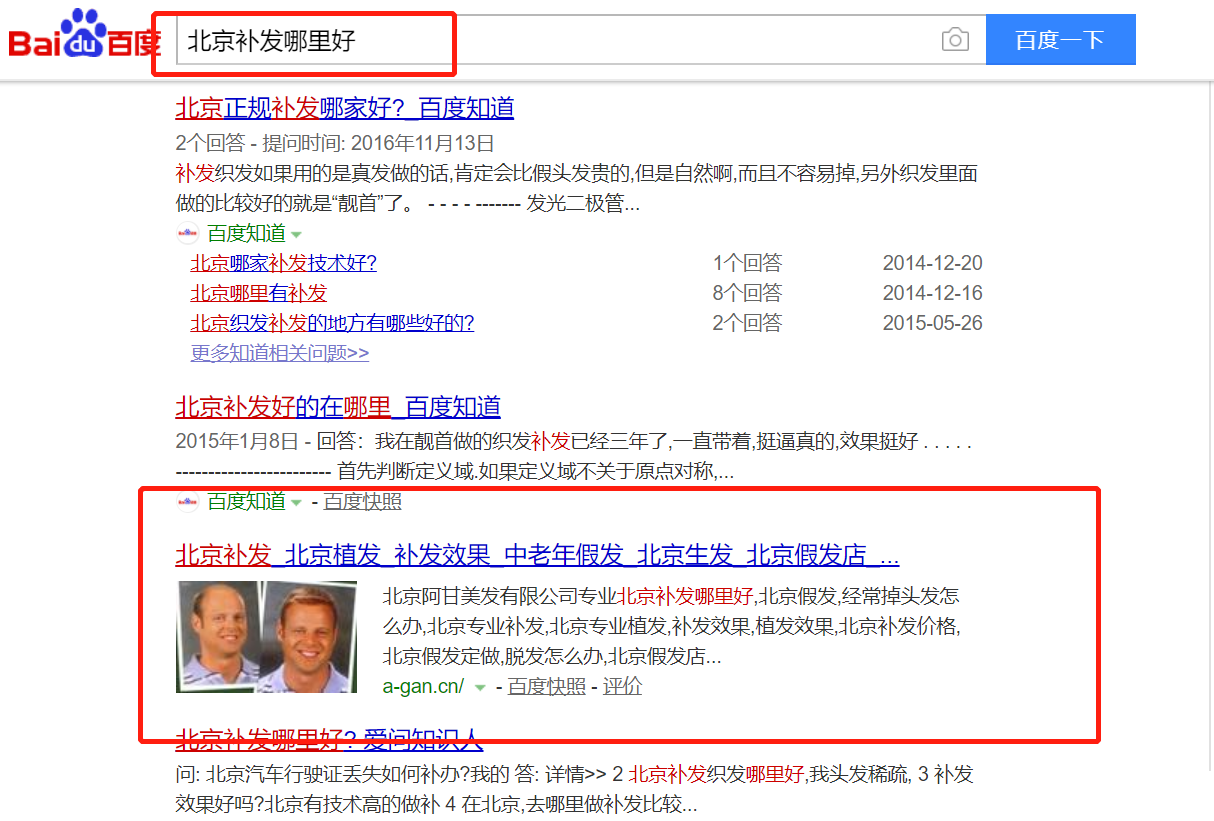Open 百度快照 for a-gan.cn result
Screen dimensions: 1214x821
tap(547, 686)
